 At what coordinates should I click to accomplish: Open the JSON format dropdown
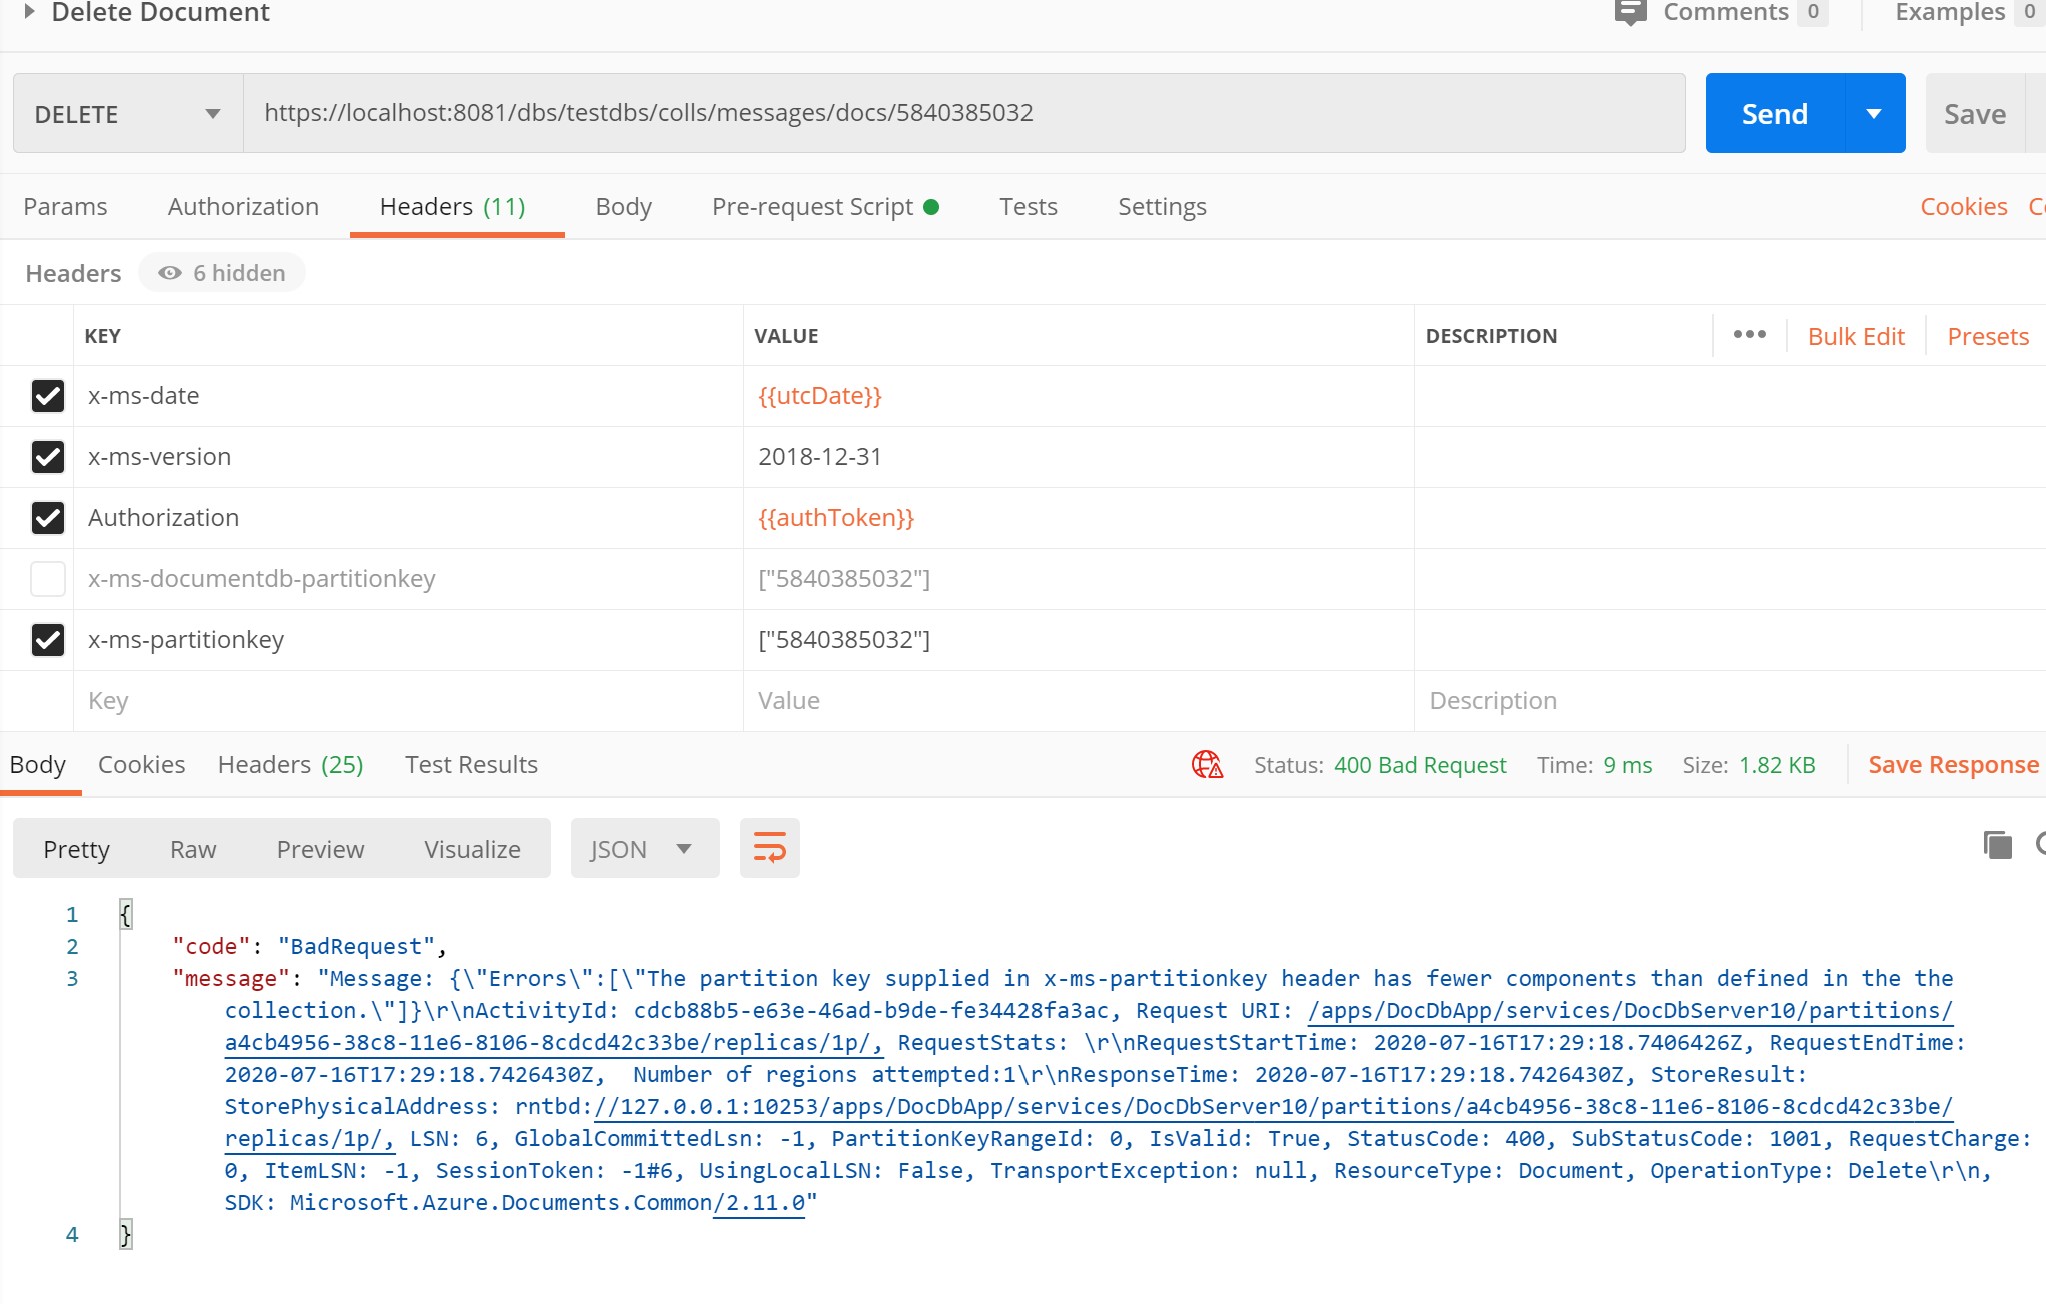pos(644,849)
